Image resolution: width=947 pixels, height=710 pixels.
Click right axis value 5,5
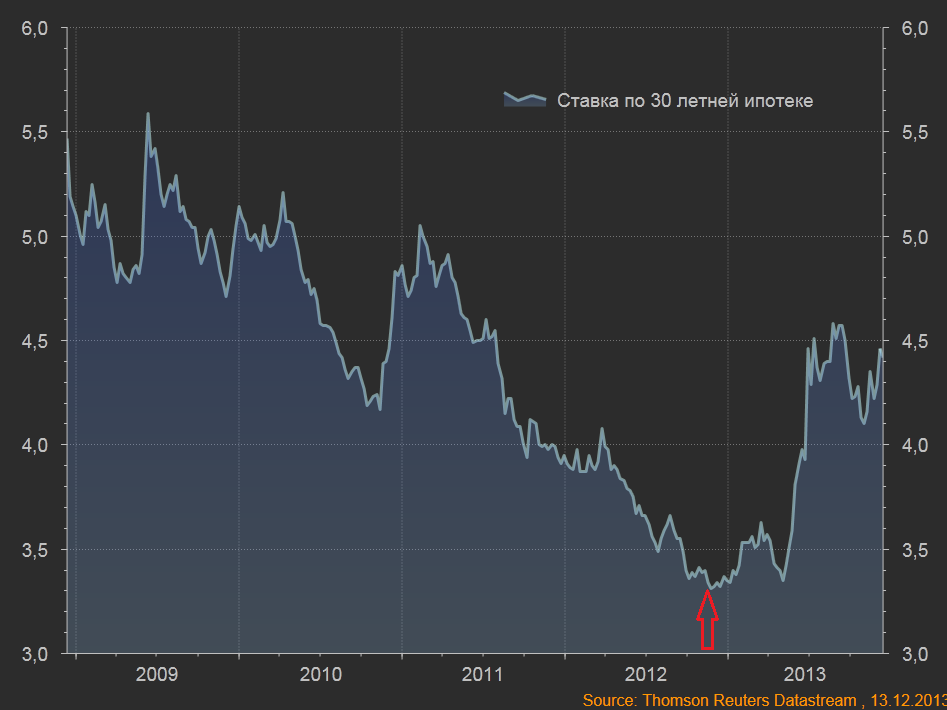click(914, 133)
